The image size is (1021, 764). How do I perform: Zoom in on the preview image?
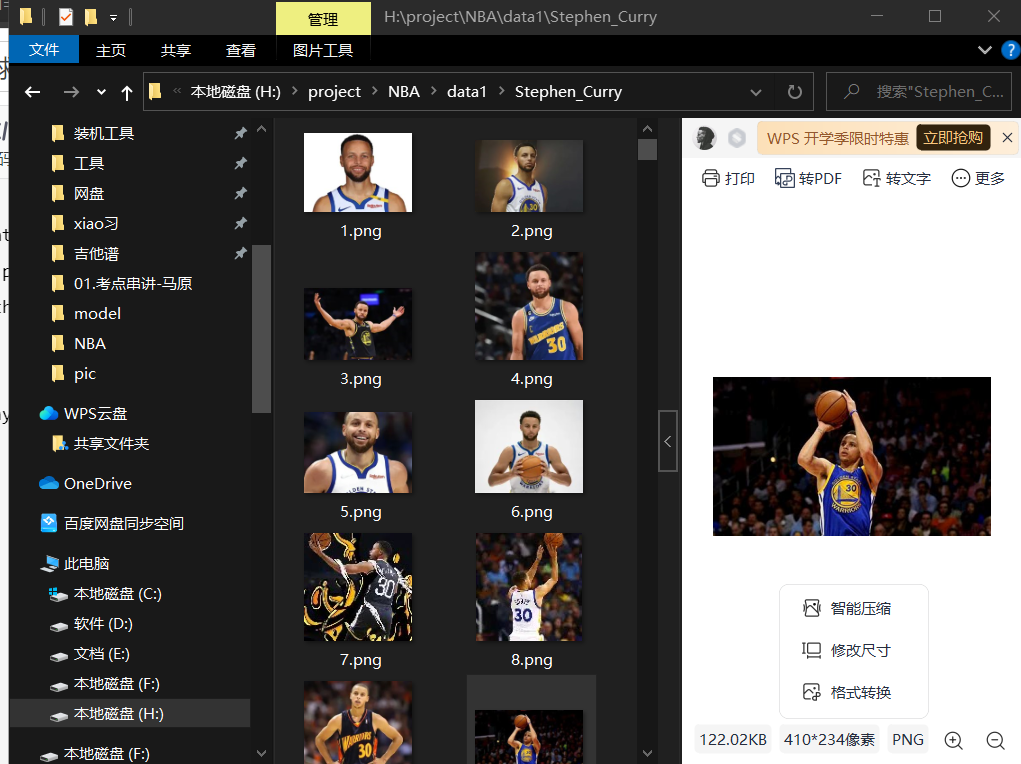[x=953, y=740]
